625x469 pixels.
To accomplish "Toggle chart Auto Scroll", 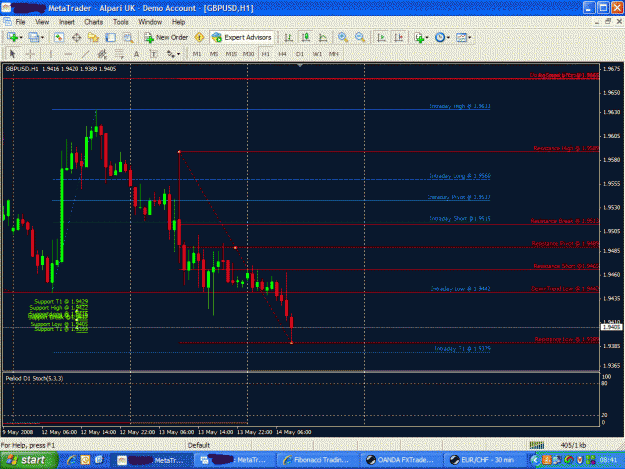I will 381,37.
